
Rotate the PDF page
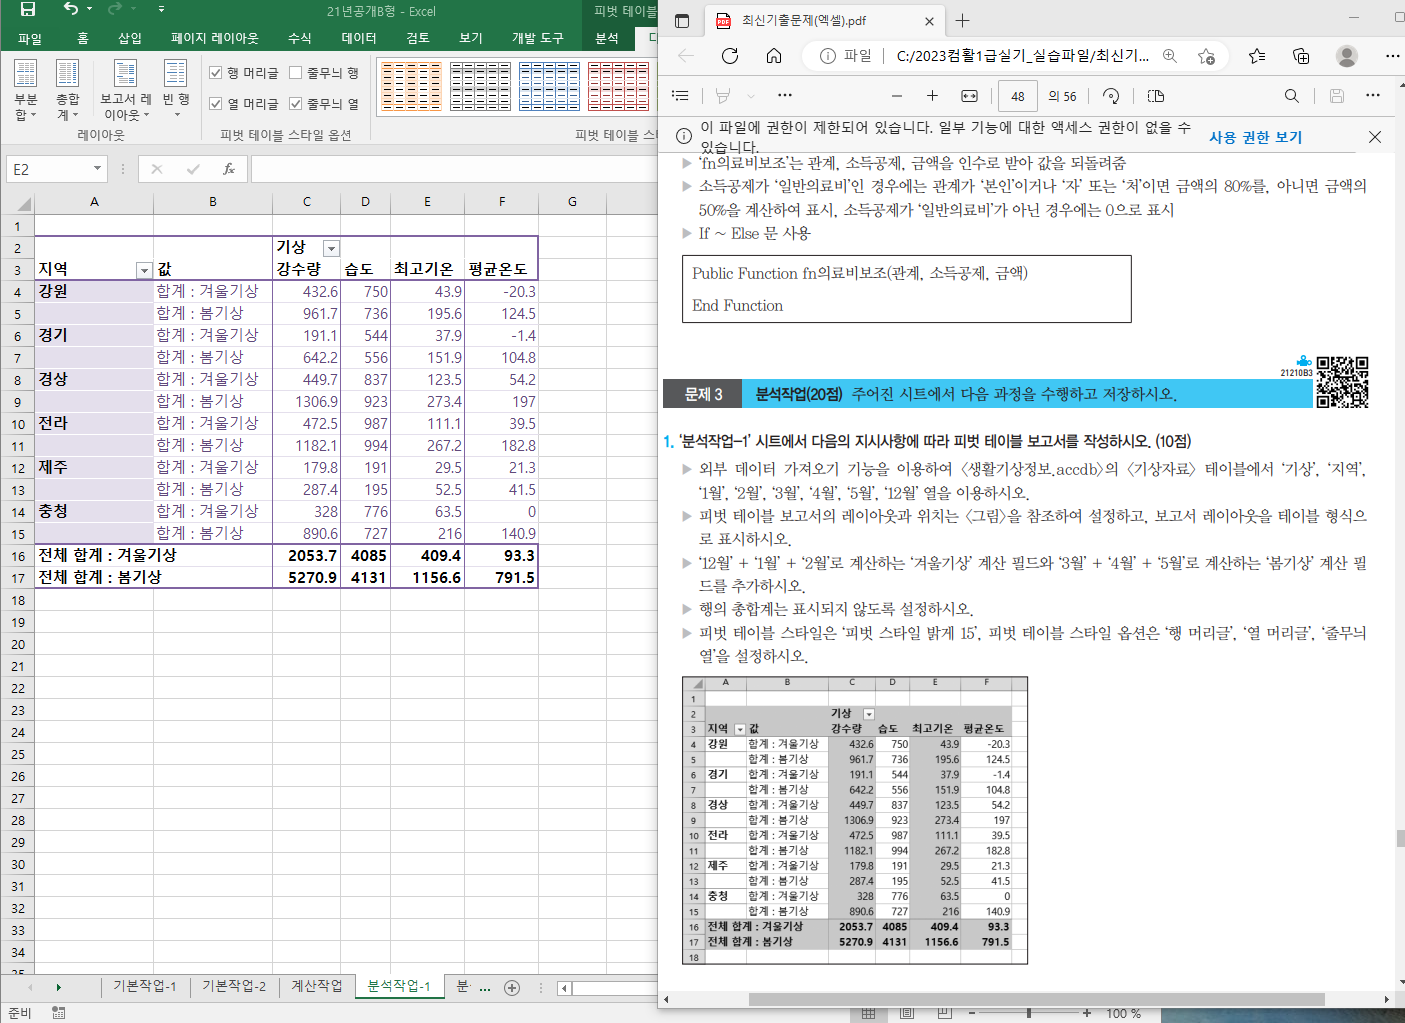(1111, 96)
